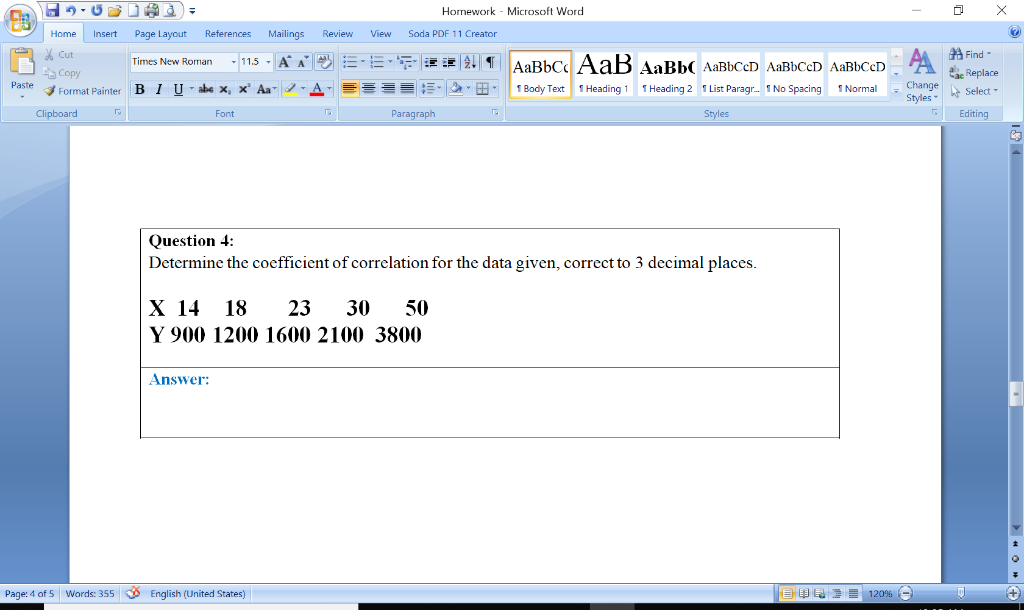
Task: Toggle Justify paragraph alignment
Action: click(x=405, y=88)
